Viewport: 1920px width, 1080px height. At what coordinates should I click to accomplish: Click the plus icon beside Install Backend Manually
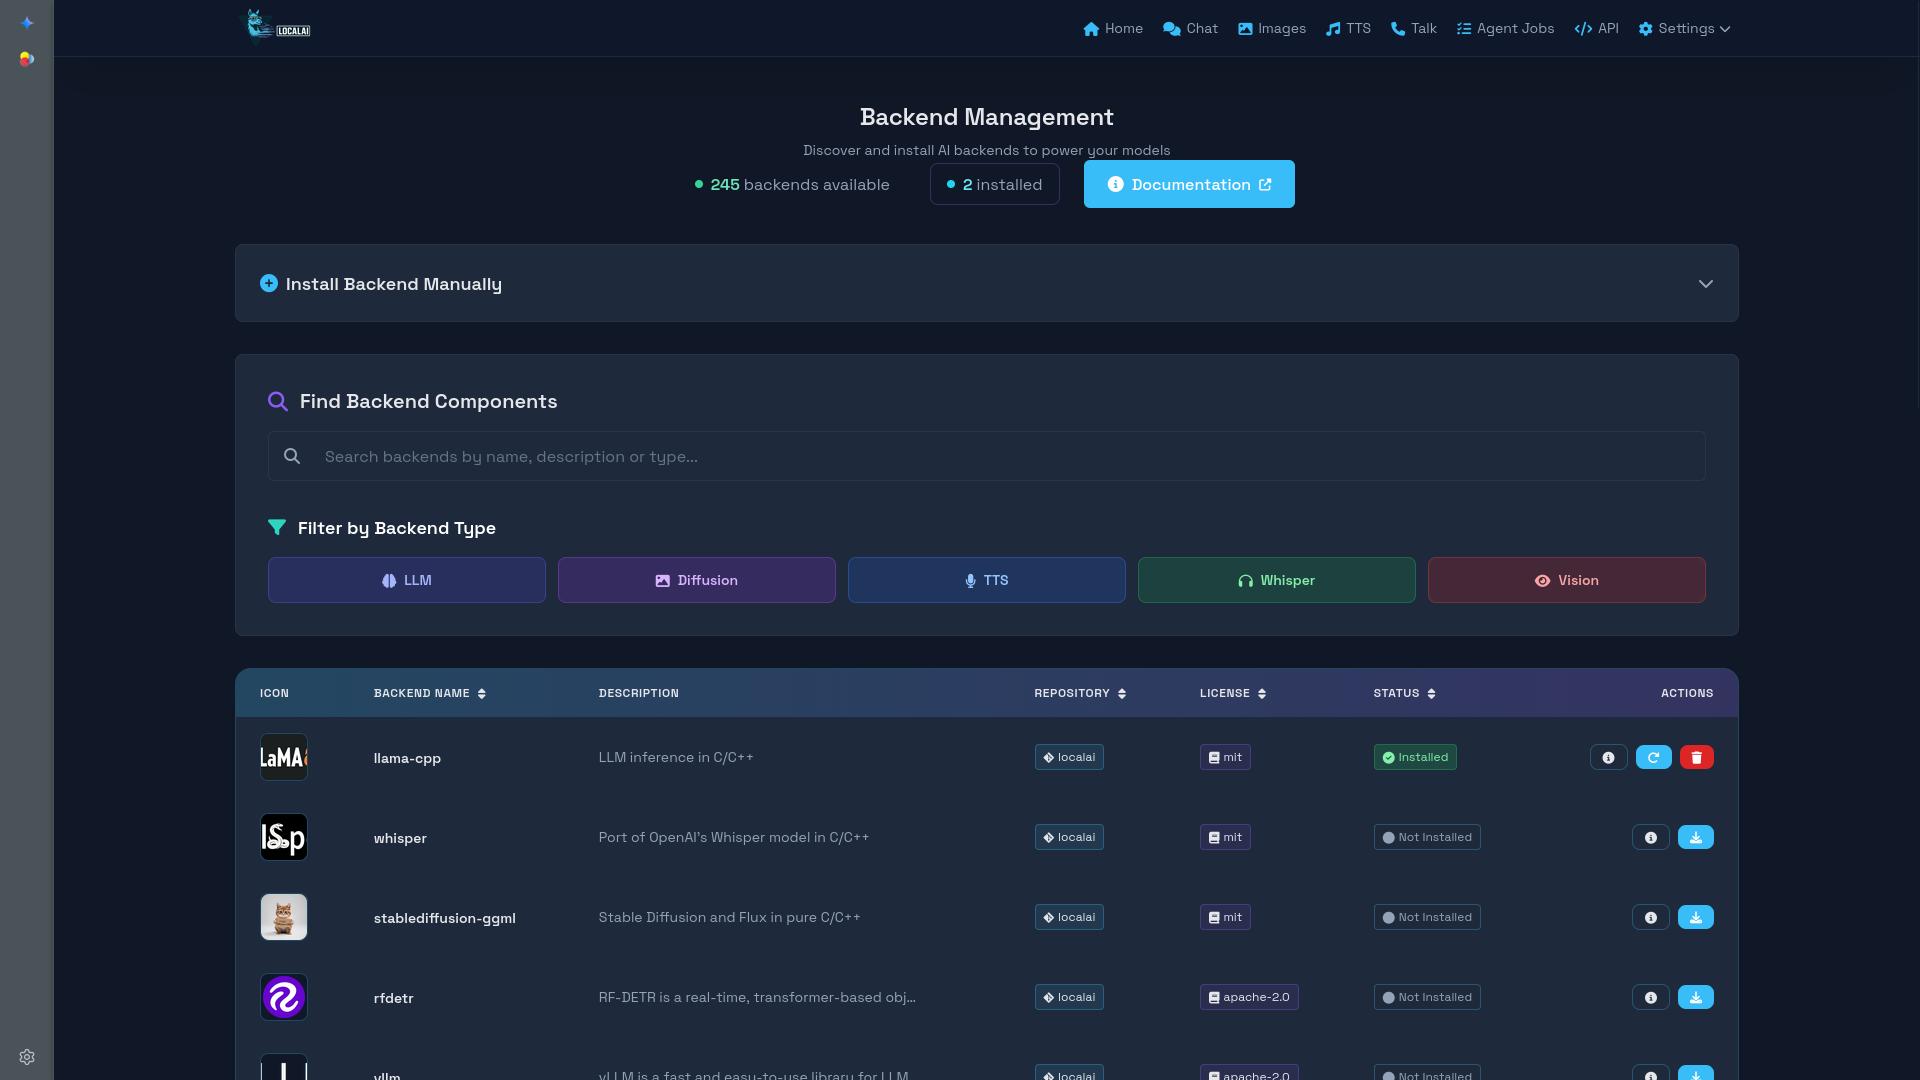coord(269,283)
